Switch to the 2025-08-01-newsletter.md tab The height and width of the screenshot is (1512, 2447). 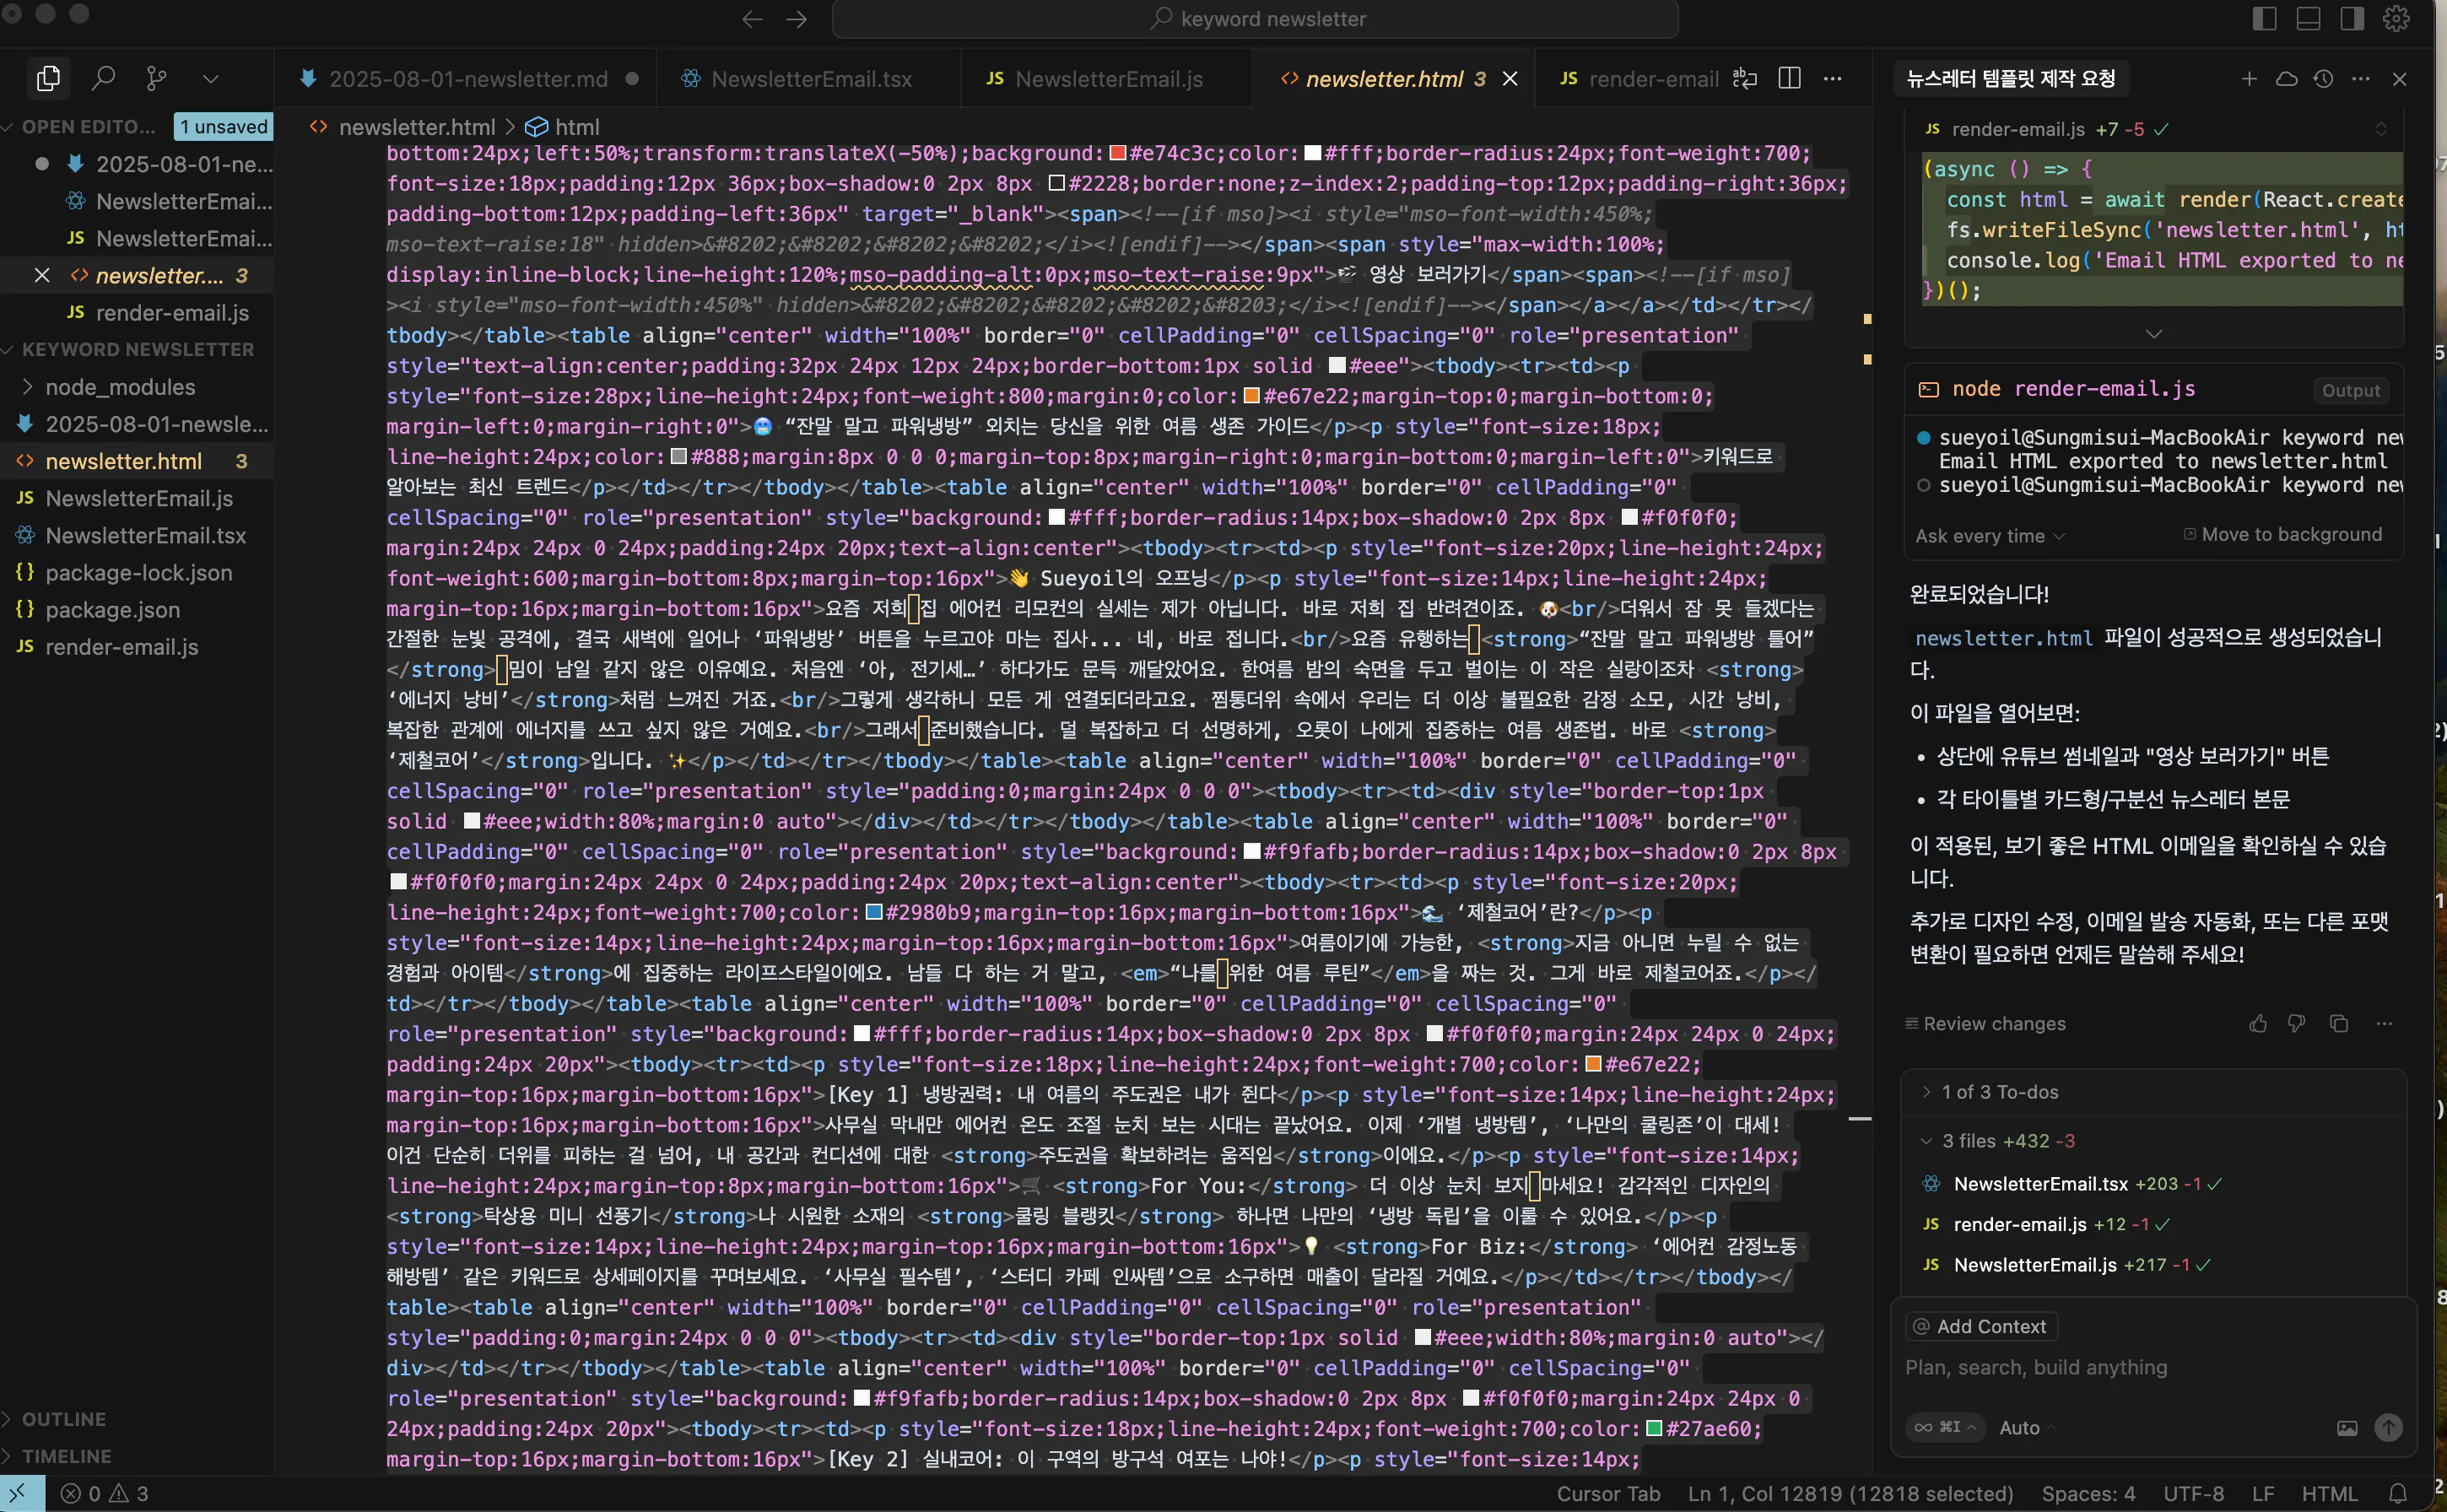pyautogui.click(x=467, y=79)
